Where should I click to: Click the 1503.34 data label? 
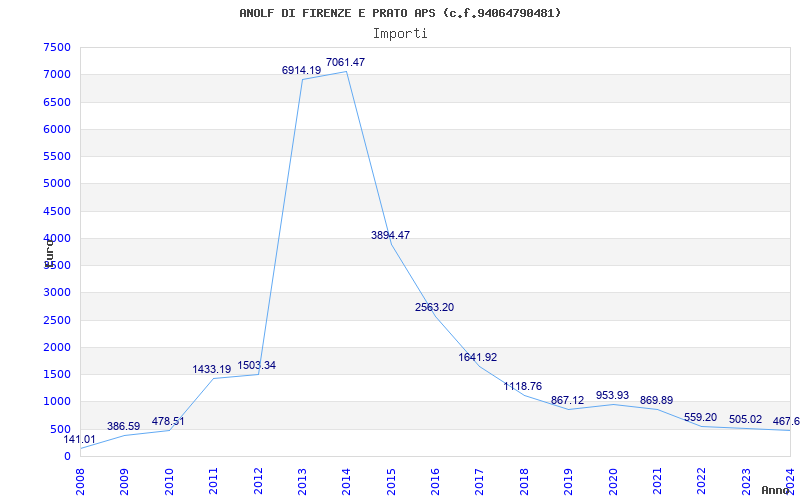[257, 365]
